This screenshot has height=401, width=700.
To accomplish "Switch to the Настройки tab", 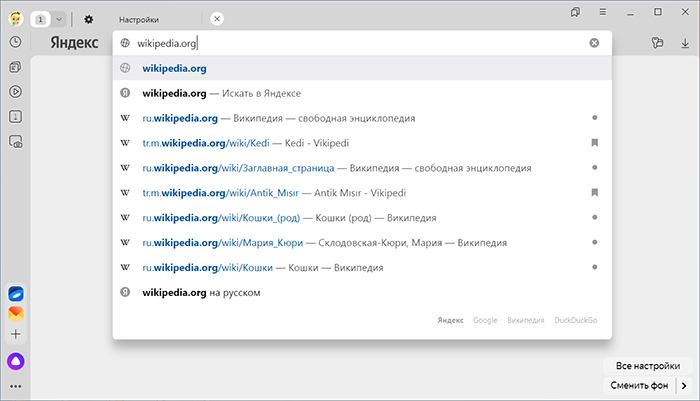I will pyautogui.click(x=139, y=19).
